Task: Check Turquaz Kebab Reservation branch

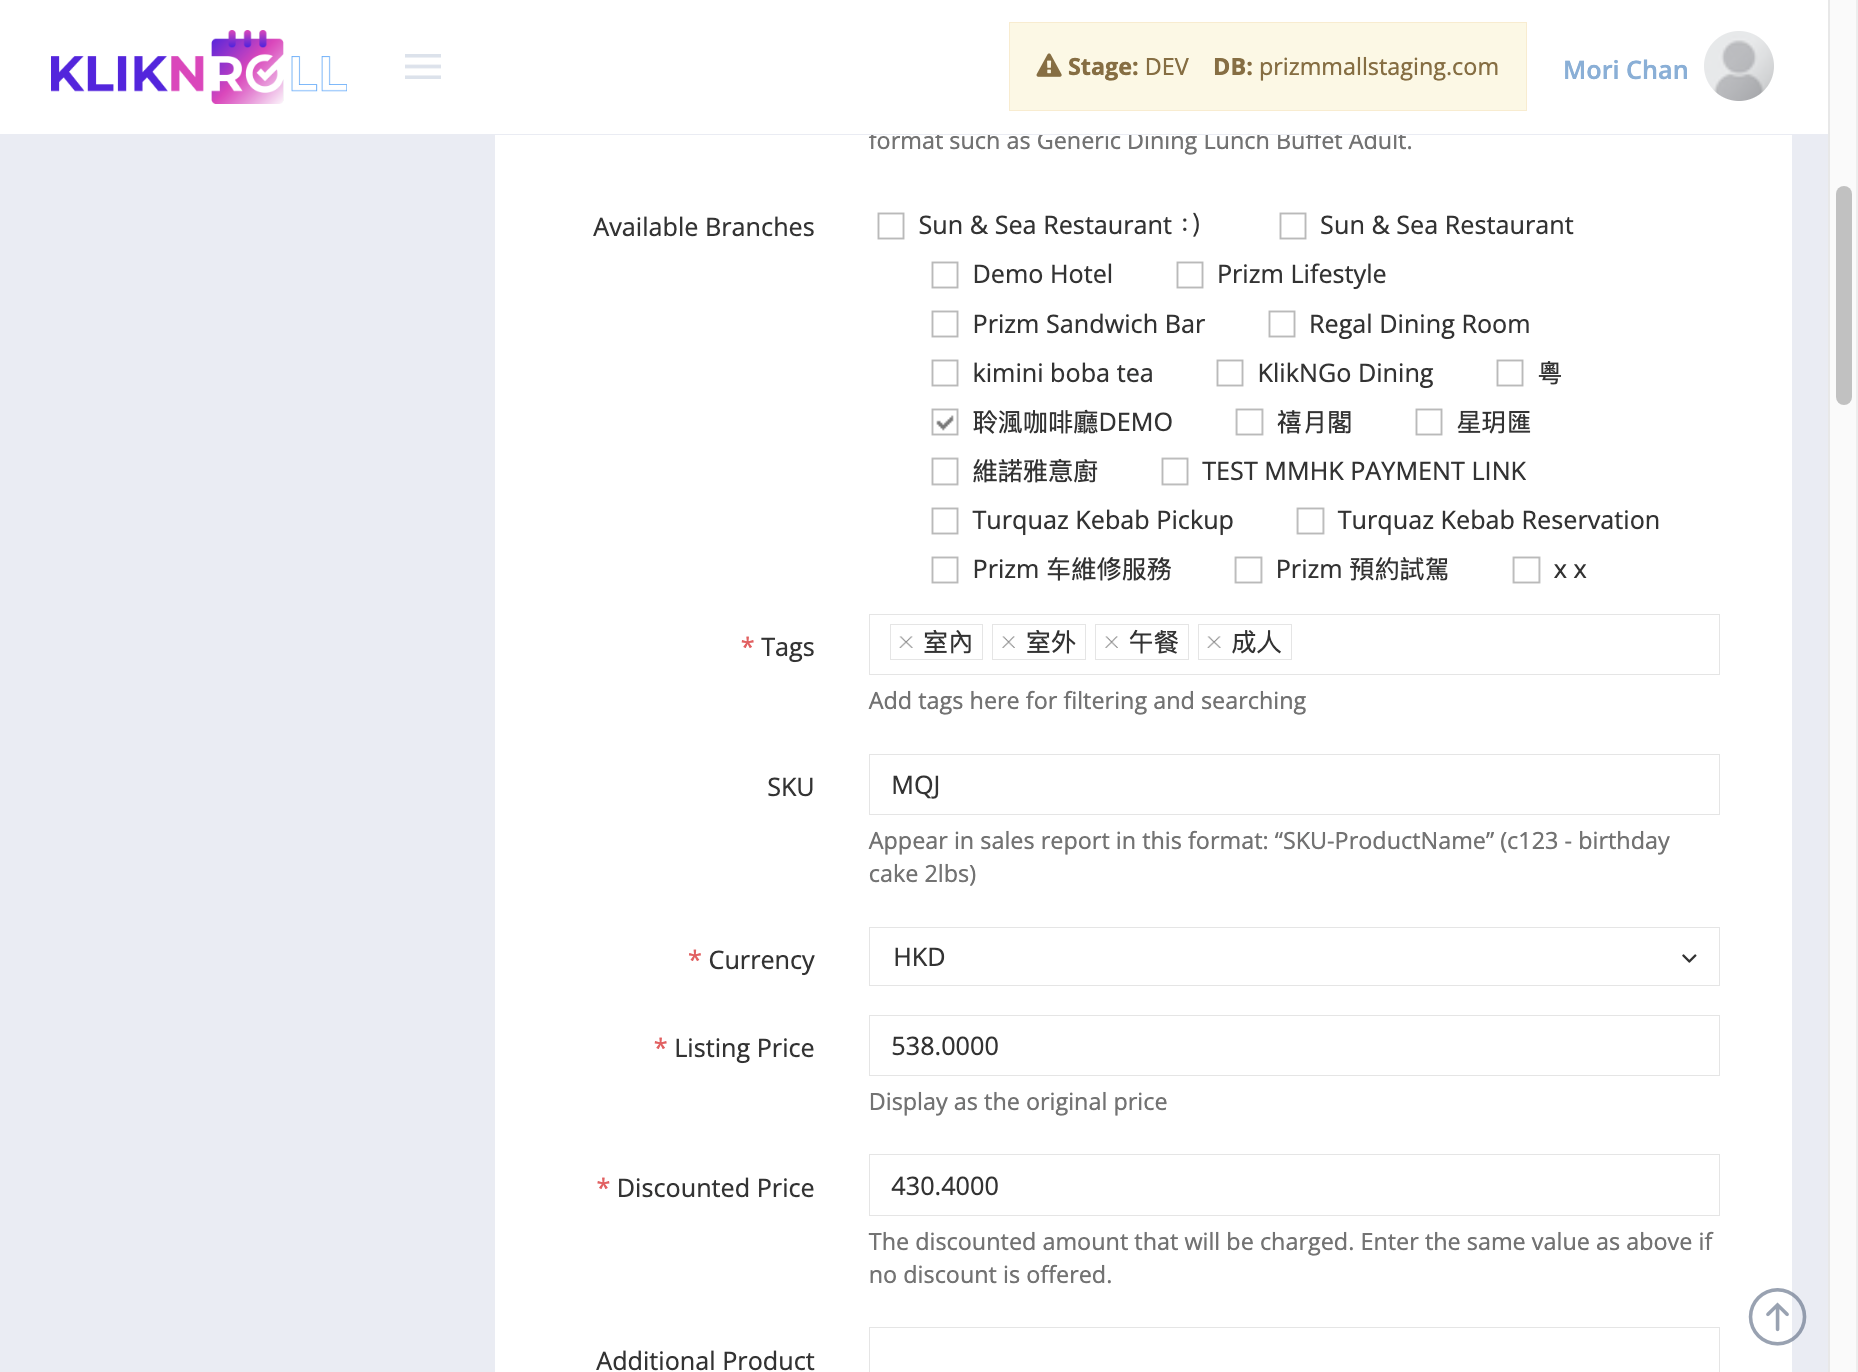Action: point(1310,521)
